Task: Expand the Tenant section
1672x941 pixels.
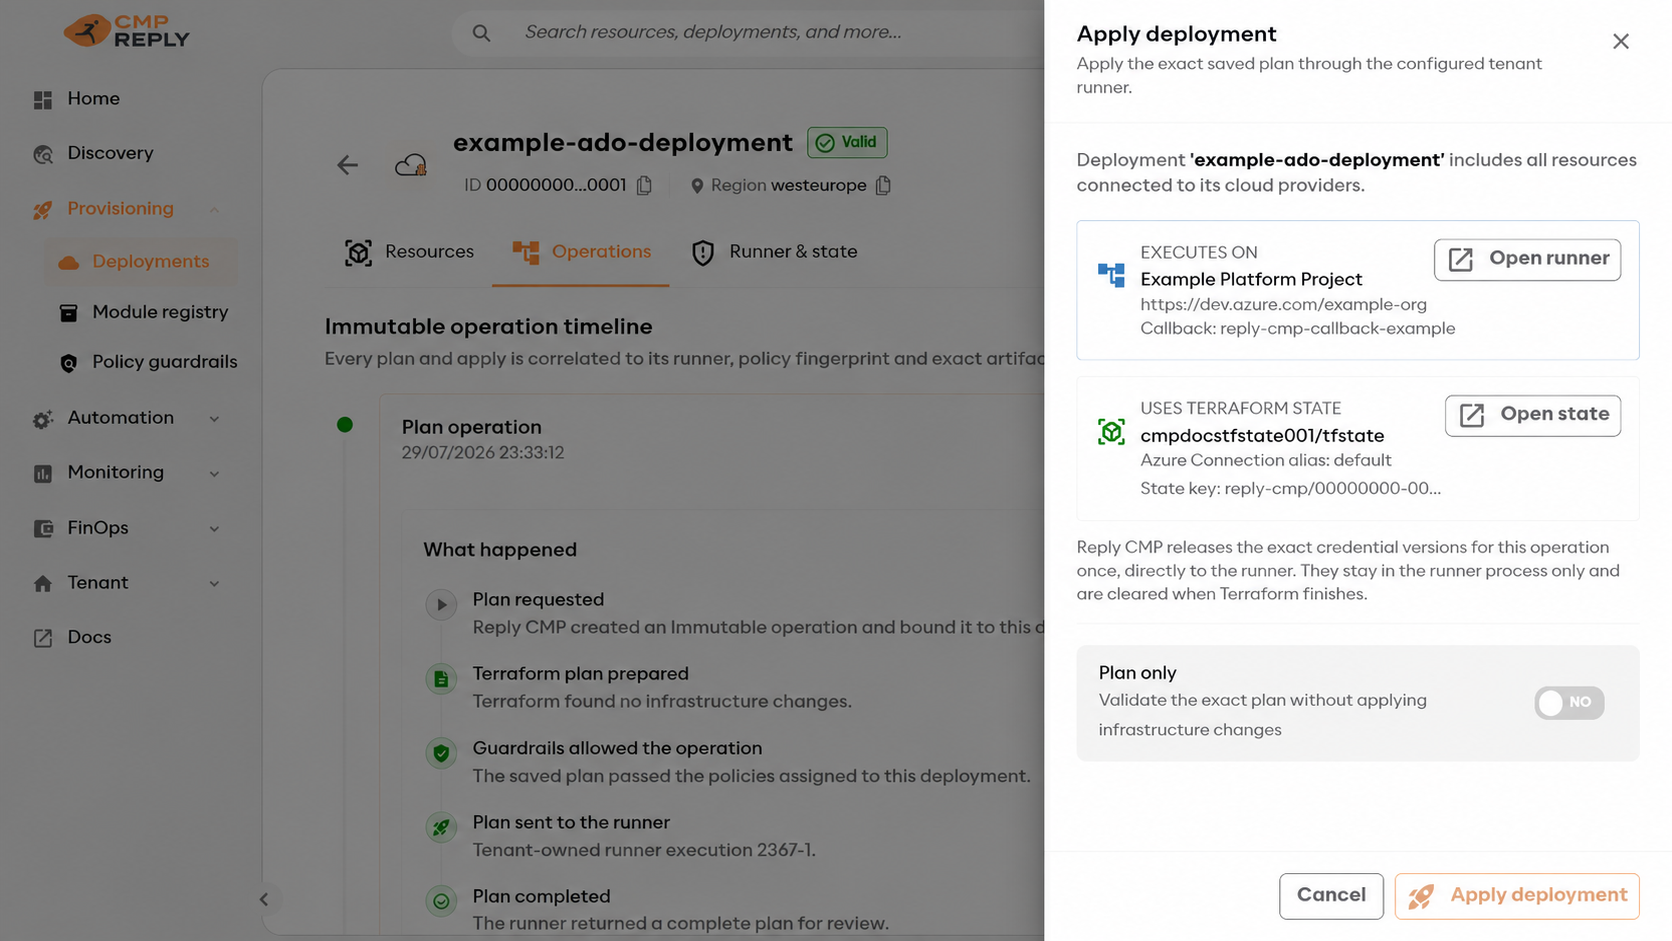Action: click(x=214, y=583)
